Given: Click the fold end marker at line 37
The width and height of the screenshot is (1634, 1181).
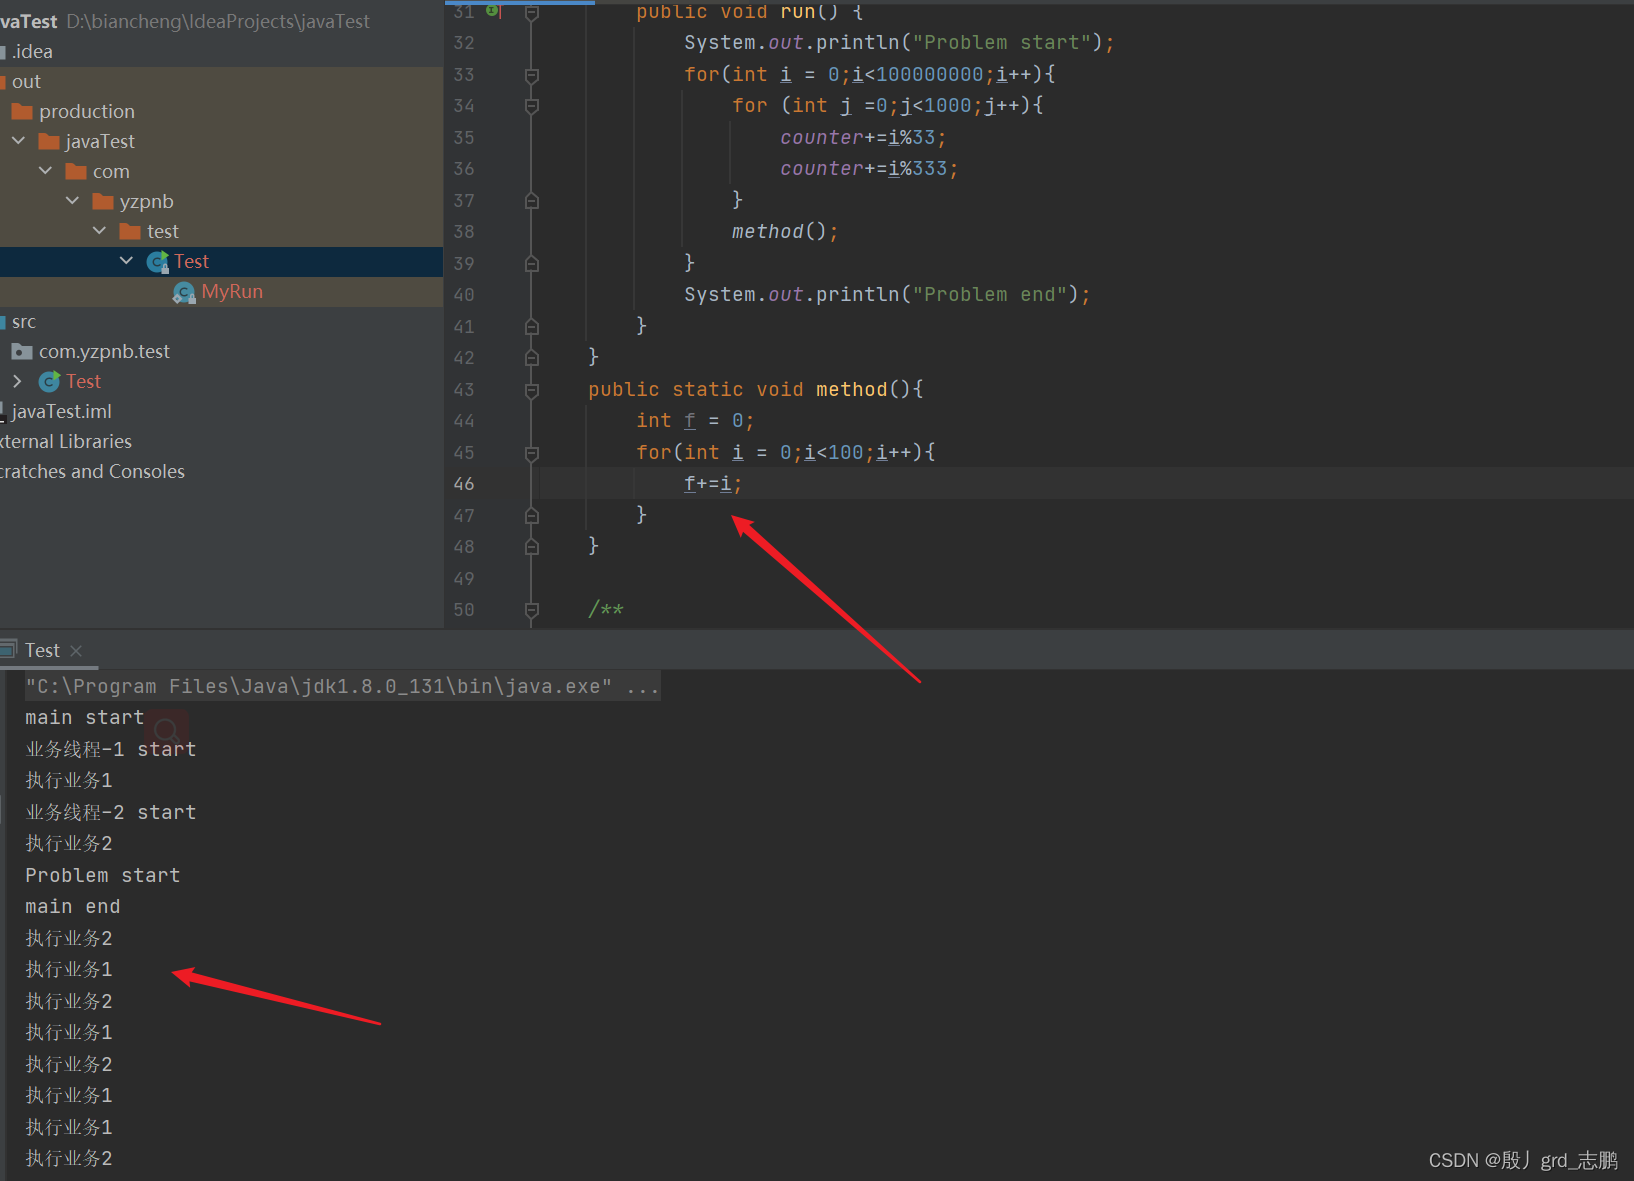Looking at the screenshot, I should pos(532,201).
